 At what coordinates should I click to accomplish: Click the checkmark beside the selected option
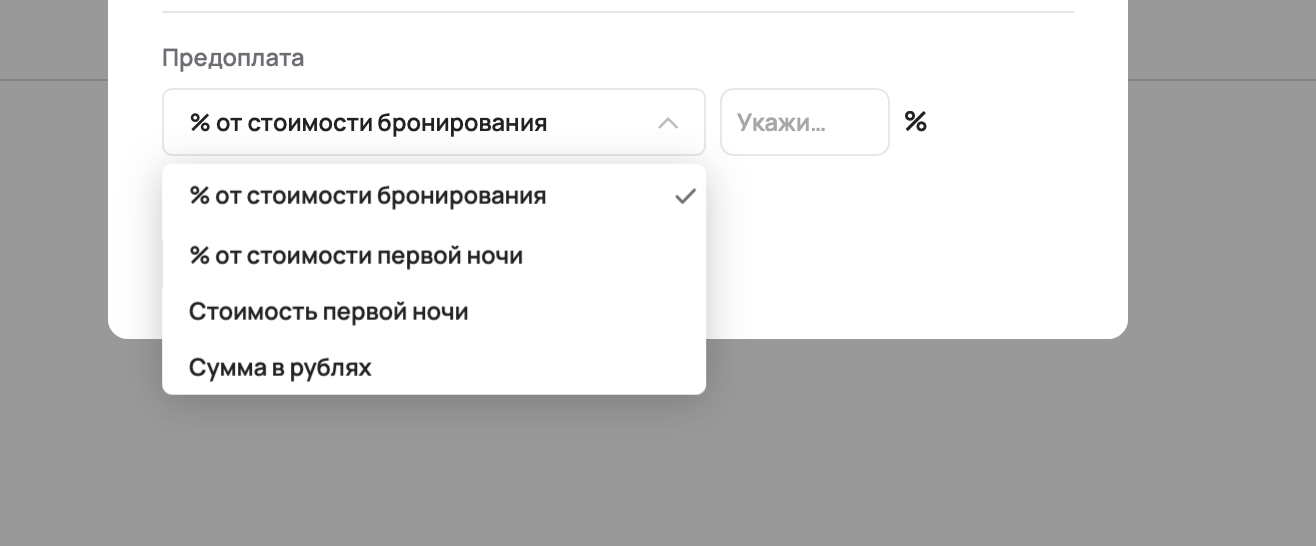[x=685, y=196]
